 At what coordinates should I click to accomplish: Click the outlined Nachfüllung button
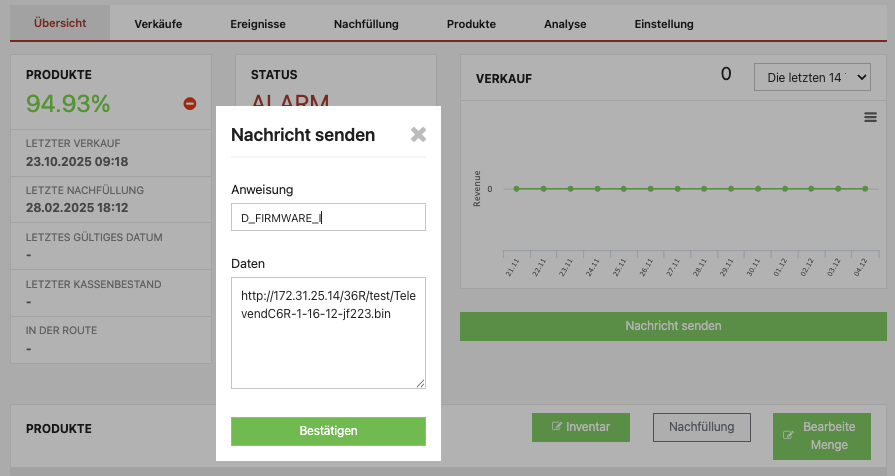point(701,427)
